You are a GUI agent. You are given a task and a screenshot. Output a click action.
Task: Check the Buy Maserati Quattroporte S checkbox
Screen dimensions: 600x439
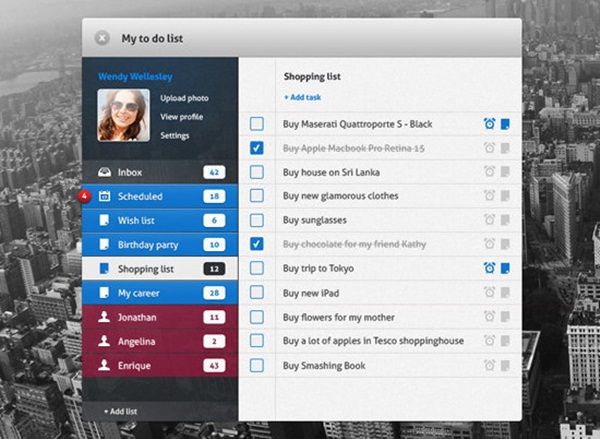coord(256,124)
